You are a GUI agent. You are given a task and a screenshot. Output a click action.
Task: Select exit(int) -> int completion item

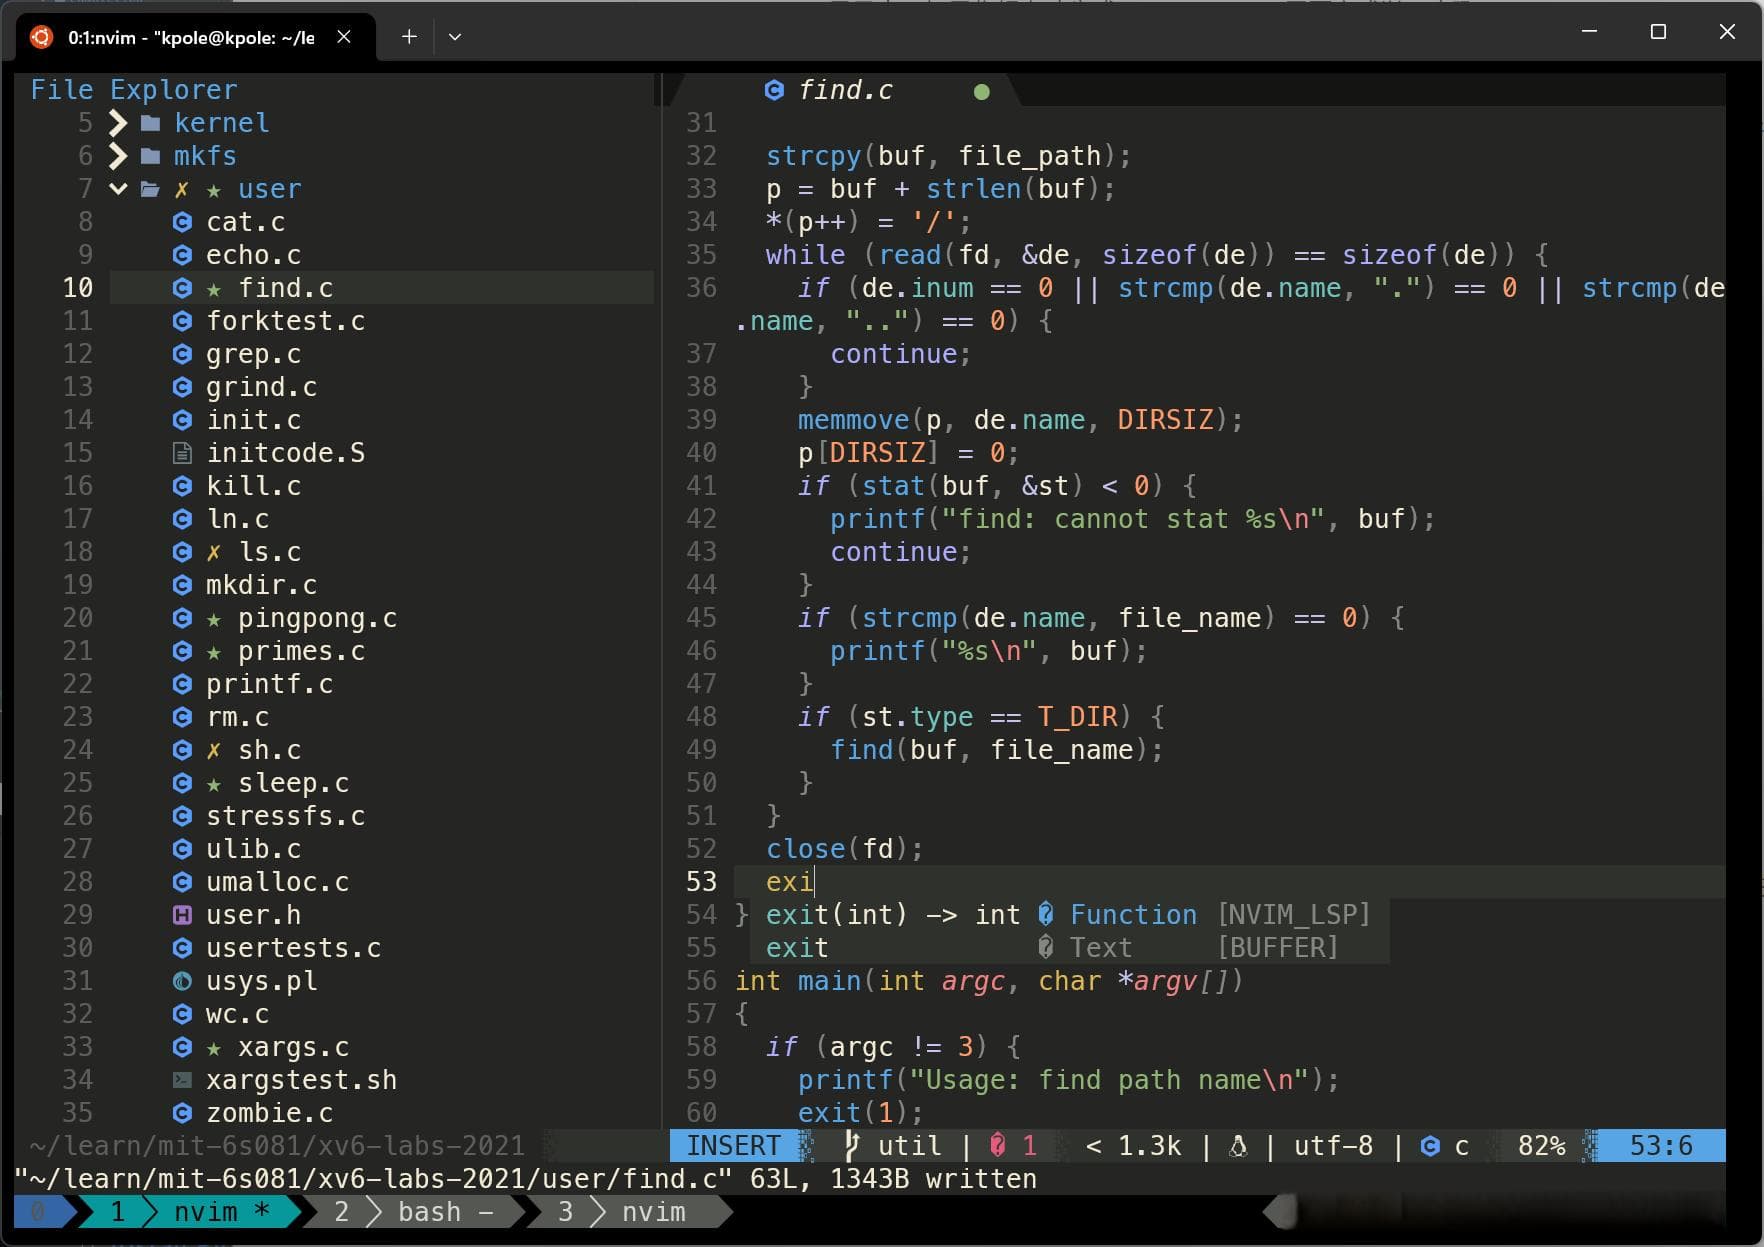[1069, 915]
